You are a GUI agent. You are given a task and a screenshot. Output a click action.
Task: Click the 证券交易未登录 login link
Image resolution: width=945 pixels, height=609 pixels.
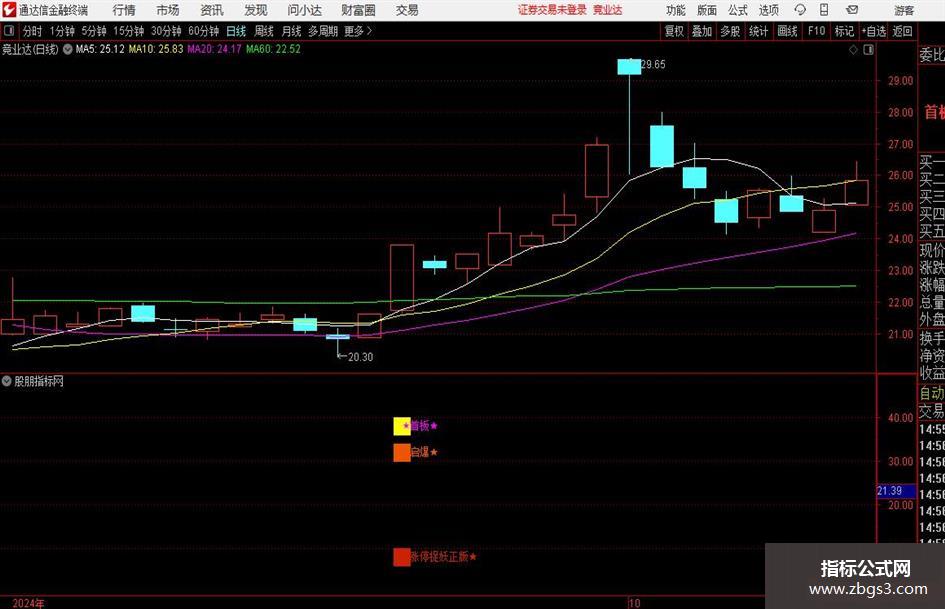[x=552, y=10]
